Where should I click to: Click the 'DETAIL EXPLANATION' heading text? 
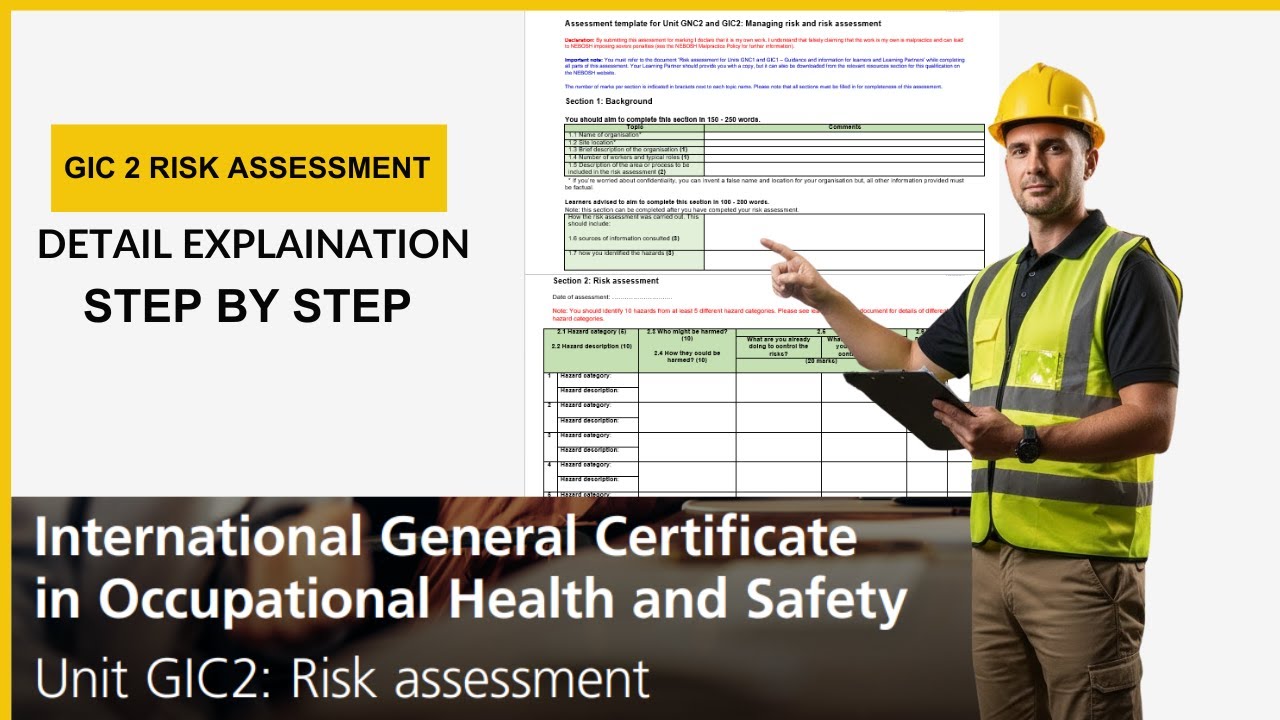(x=253, y=245)
